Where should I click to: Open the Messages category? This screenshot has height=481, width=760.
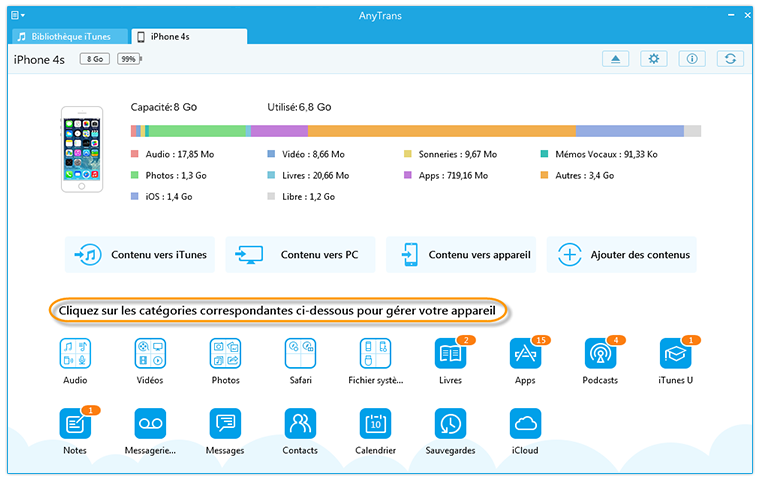[x=225, y=424]
